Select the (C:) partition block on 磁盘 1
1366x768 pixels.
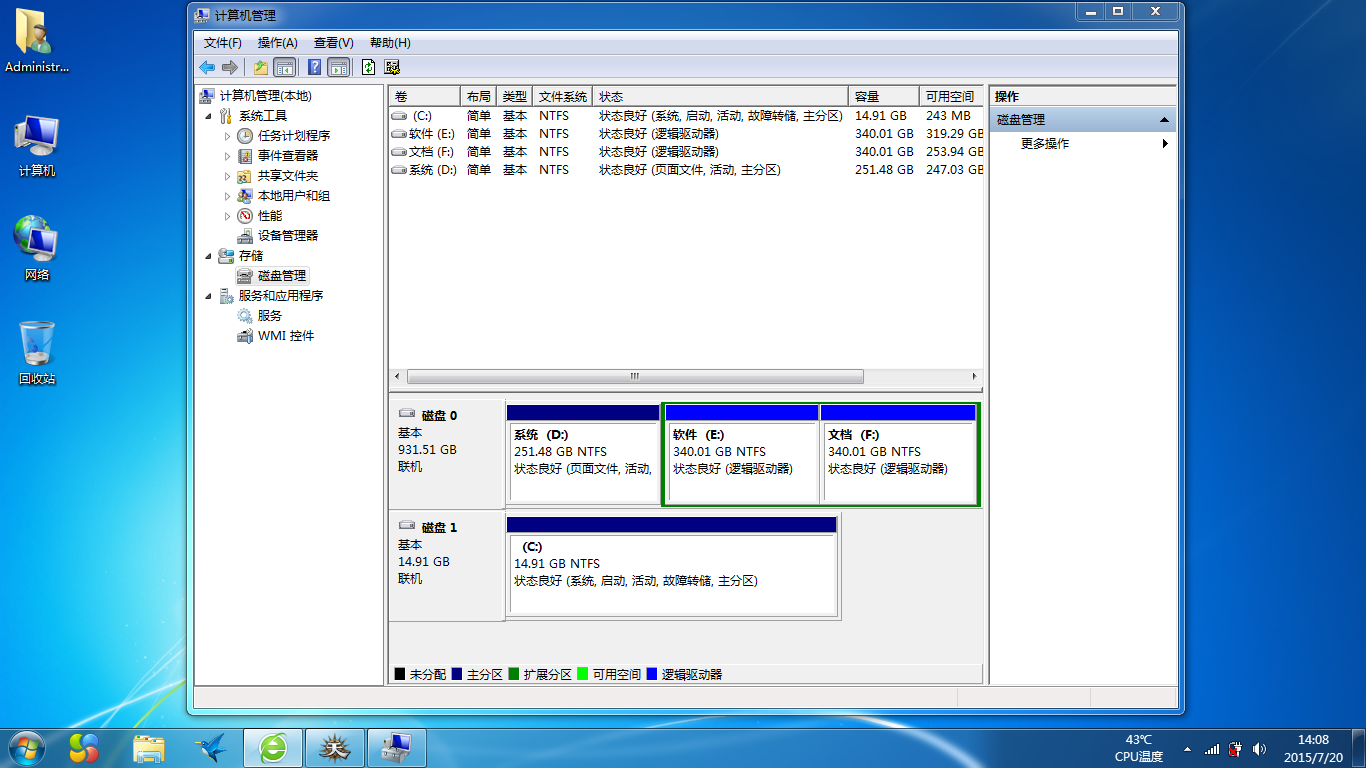click(x=672, y=565)
